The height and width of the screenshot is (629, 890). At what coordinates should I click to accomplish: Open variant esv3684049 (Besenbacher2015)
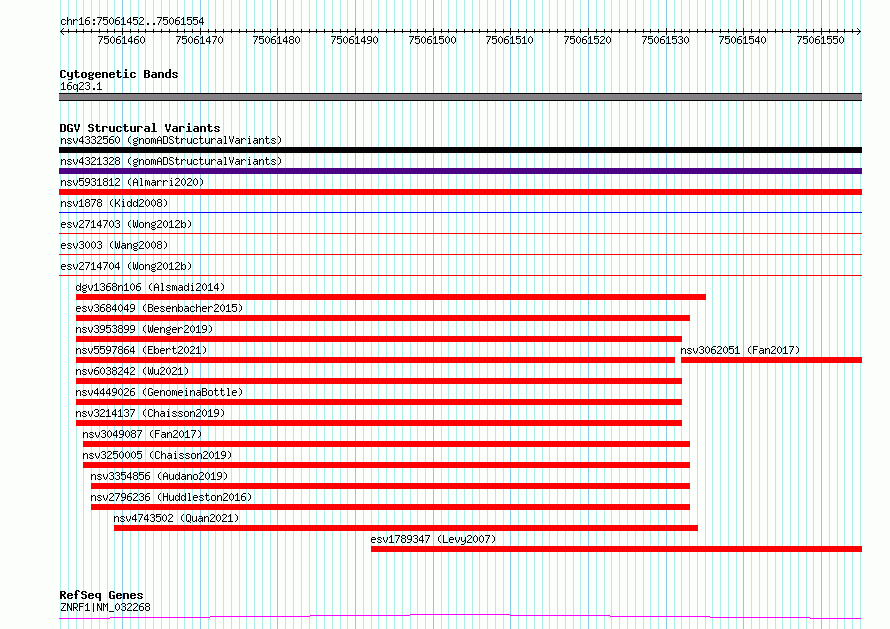159,308
